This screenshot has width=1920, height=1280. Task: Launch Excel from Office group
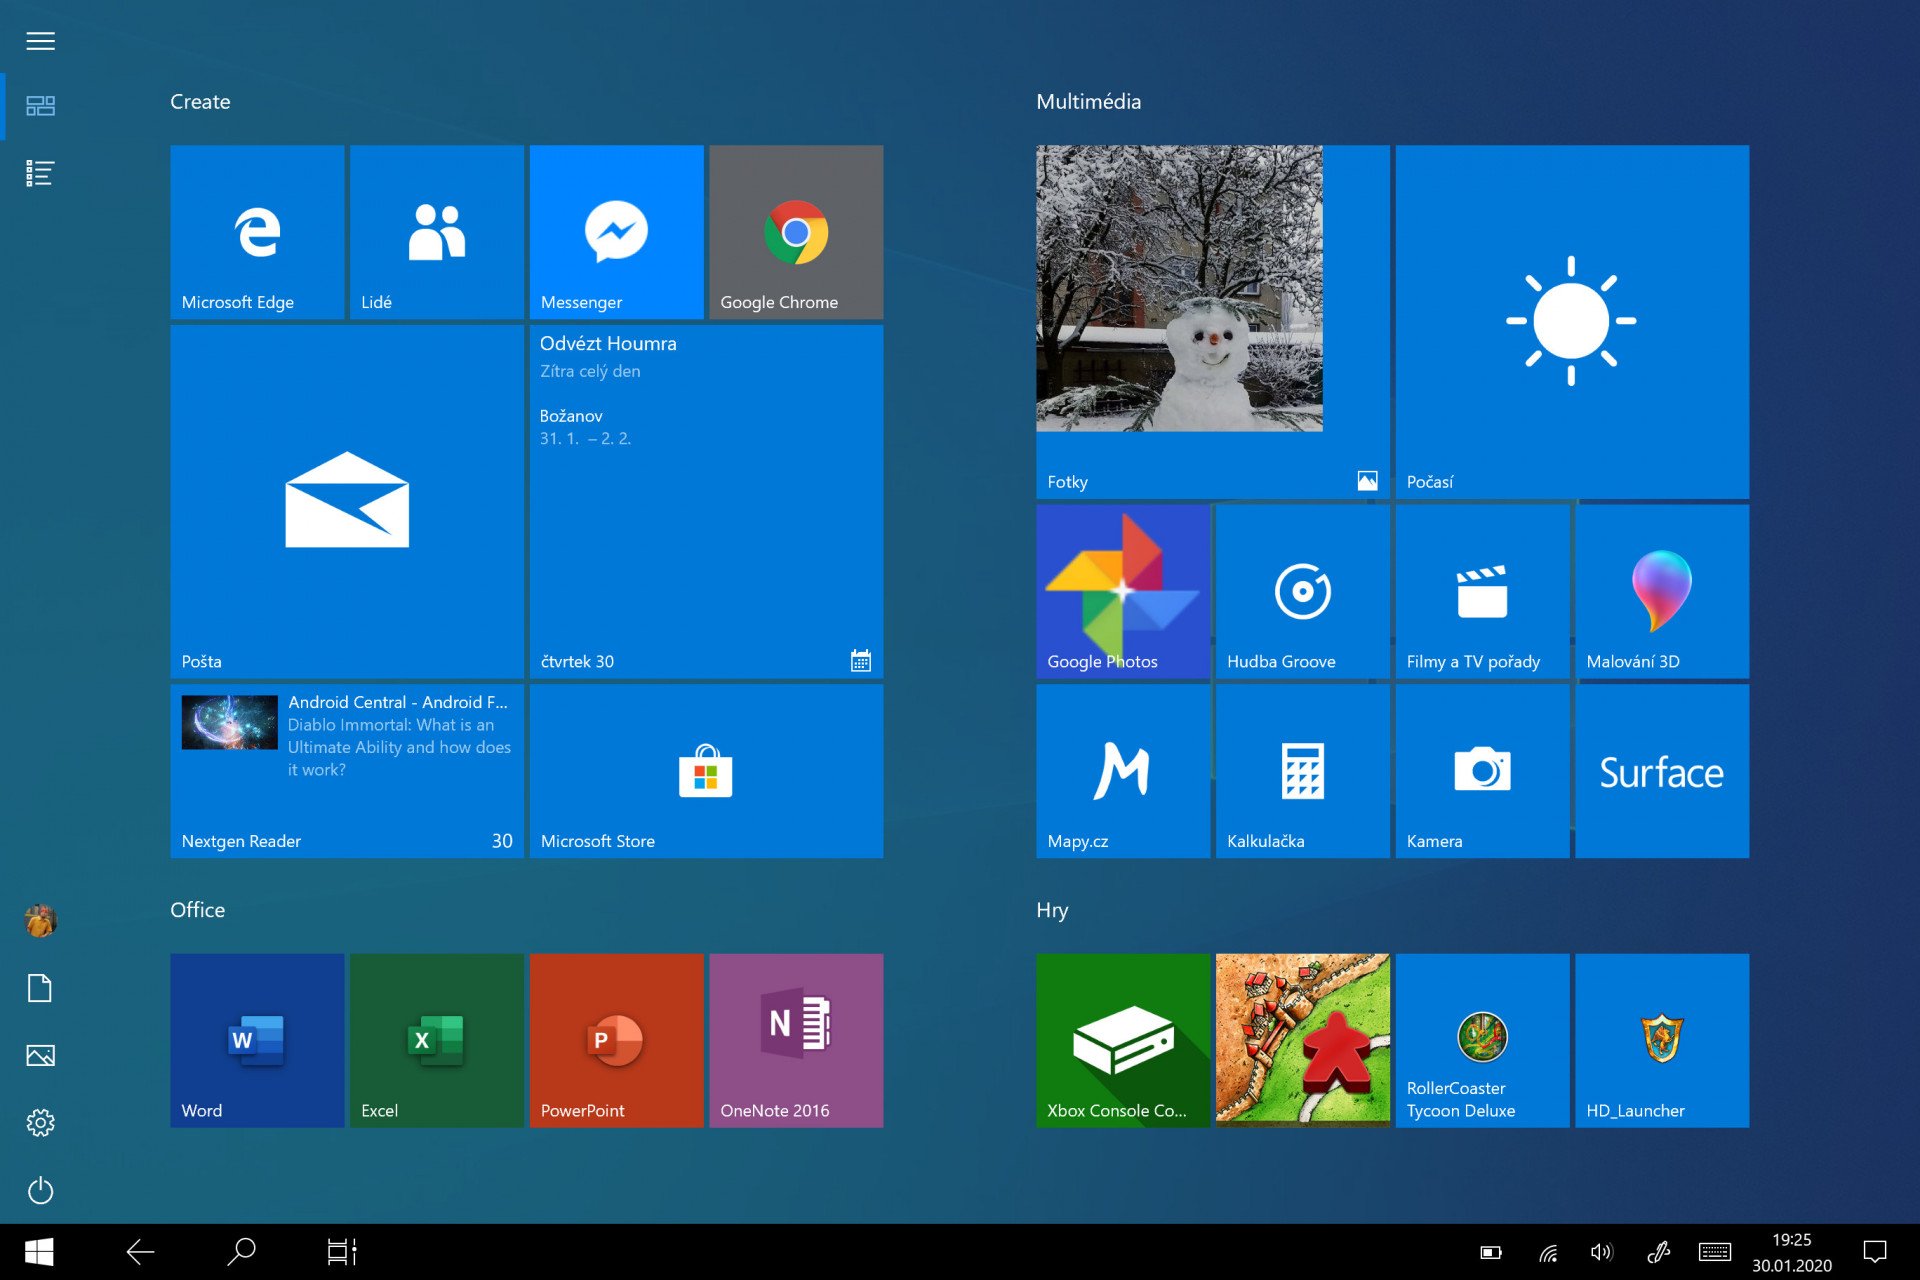(436, 1040)
